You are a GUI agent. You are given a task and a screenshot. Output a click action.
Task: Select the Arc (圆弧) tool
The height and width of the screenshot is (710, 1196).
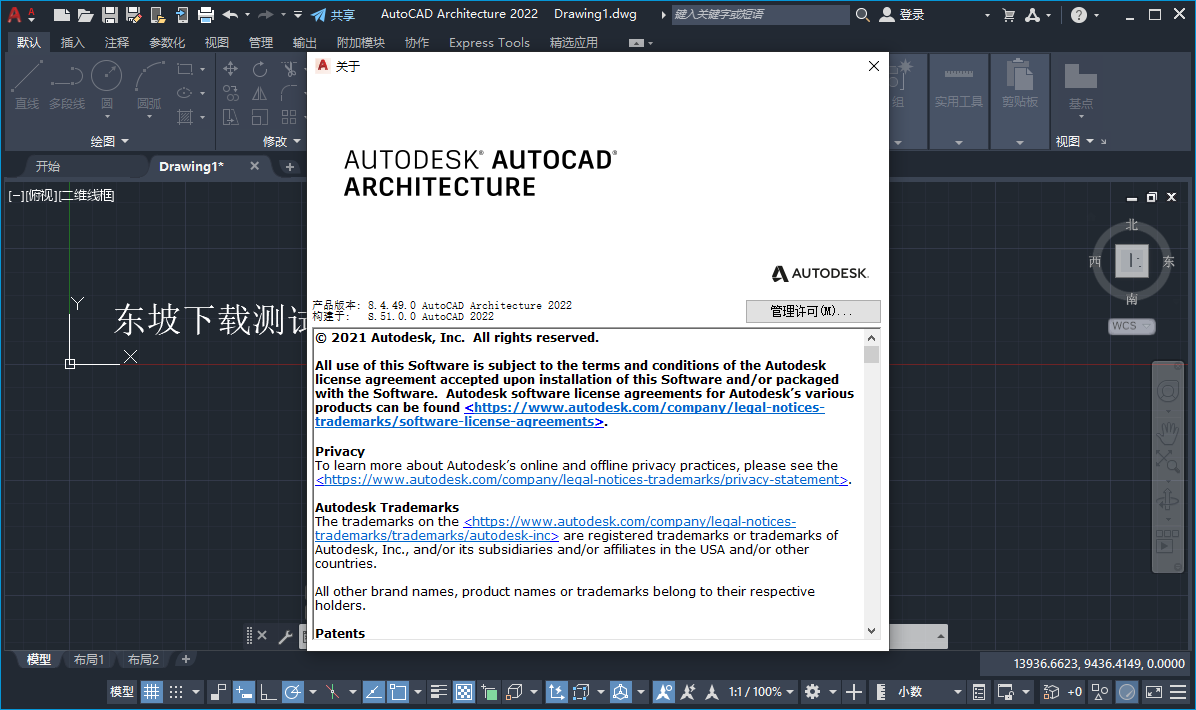(148, 75)
